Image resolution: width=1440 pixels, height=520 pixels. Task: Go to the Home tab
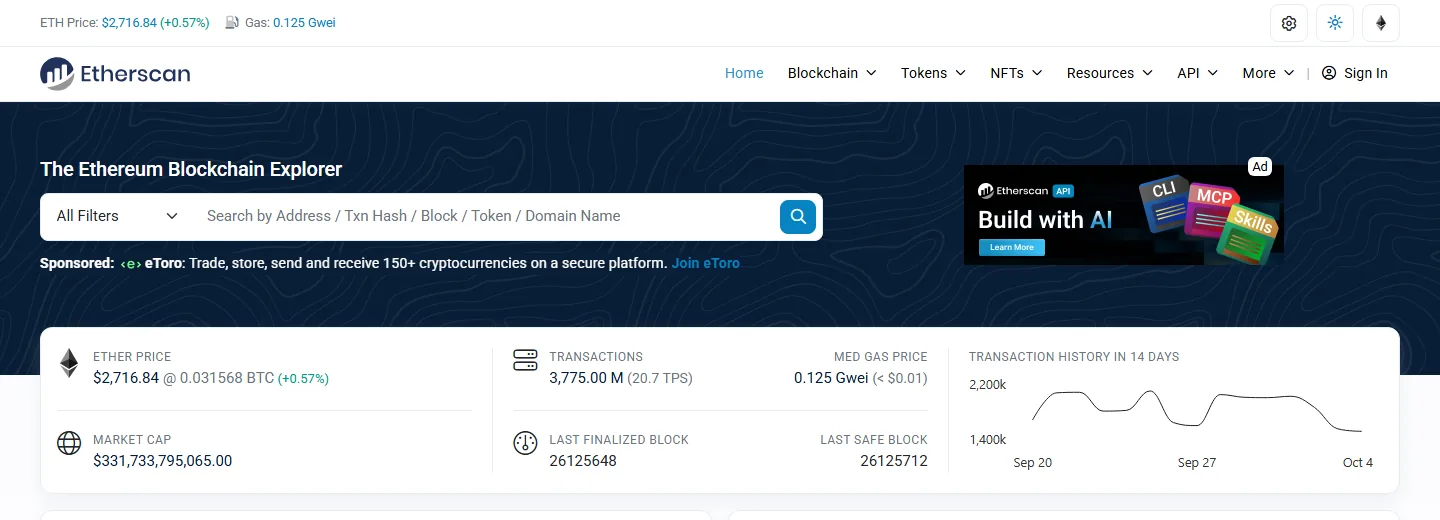click(744, 73)
